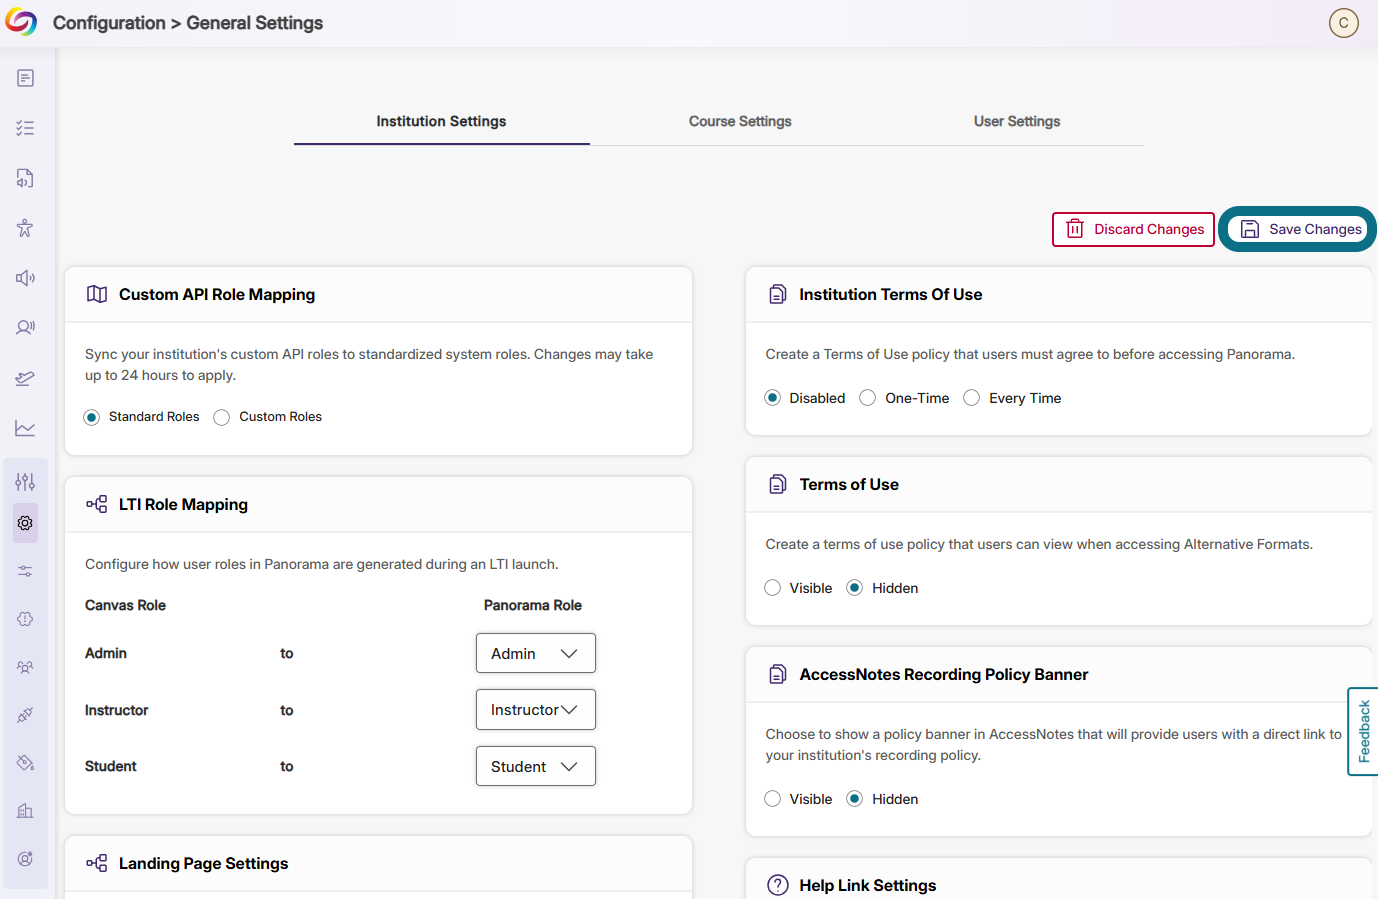This screenshot has width=1378, height=899.
Task: Expand the Admin Panorama Role dropdown
Action: pyautogui.click(x=535, y=653)
